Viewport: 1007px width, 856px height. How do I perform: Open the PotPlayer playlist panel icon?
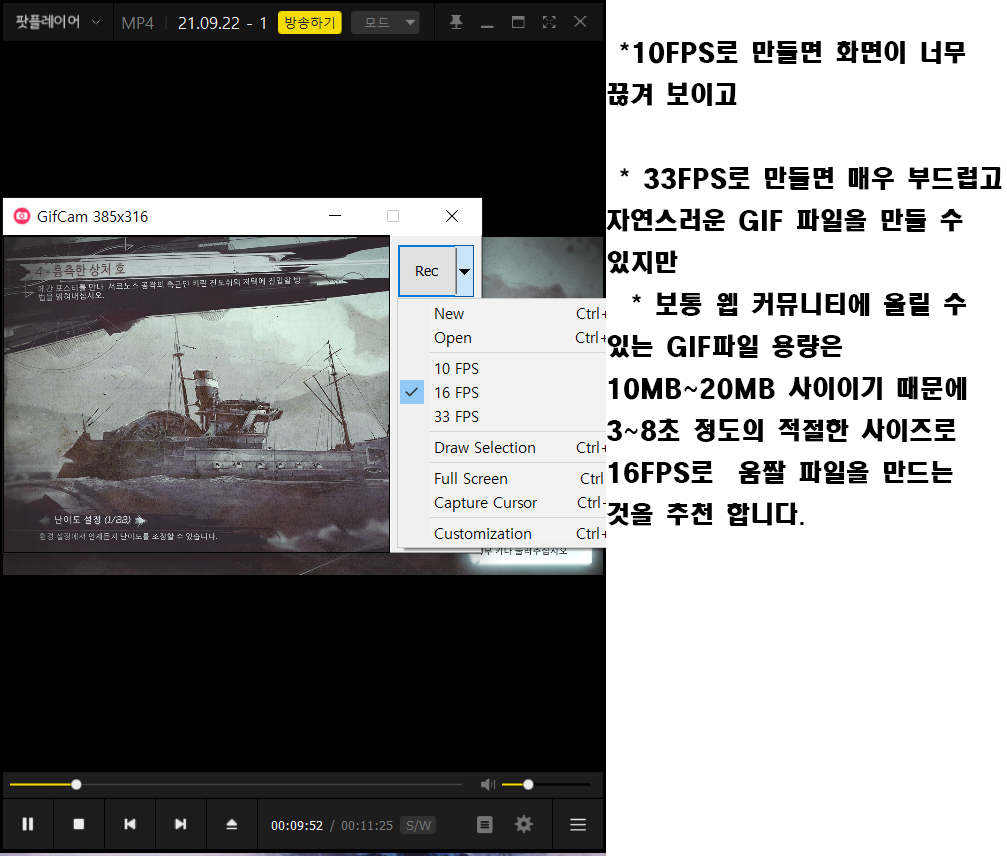pos(485,824)
